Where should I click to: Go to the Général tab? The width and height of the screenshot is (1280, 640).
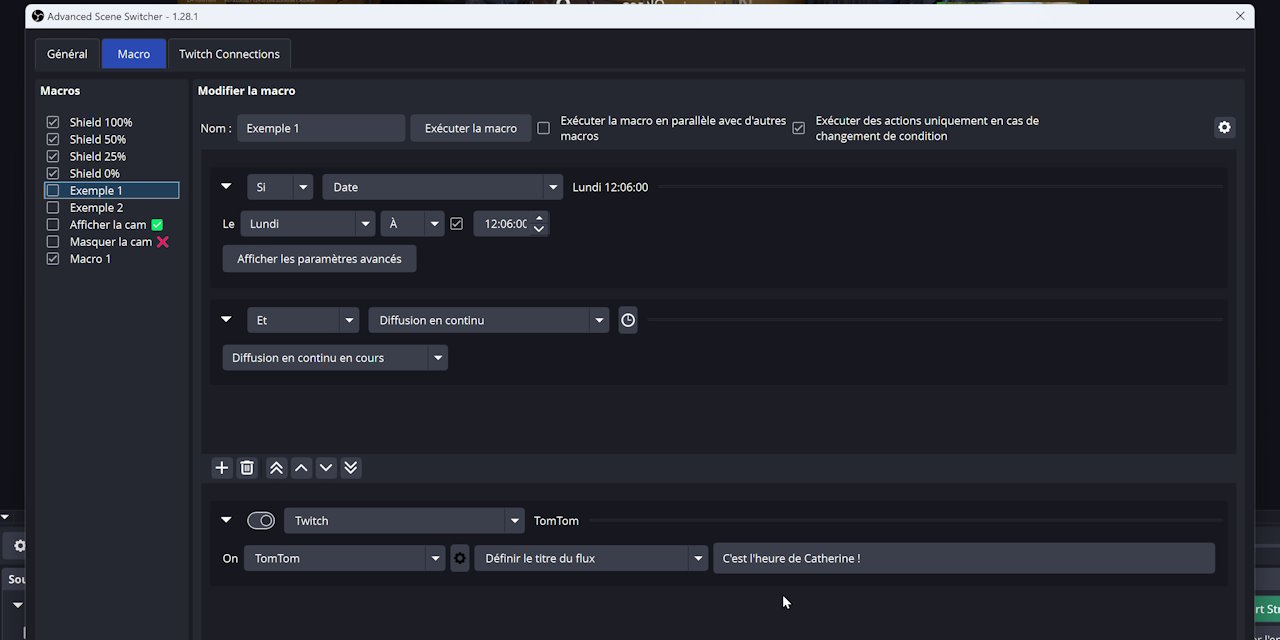(x=67, y=53)
